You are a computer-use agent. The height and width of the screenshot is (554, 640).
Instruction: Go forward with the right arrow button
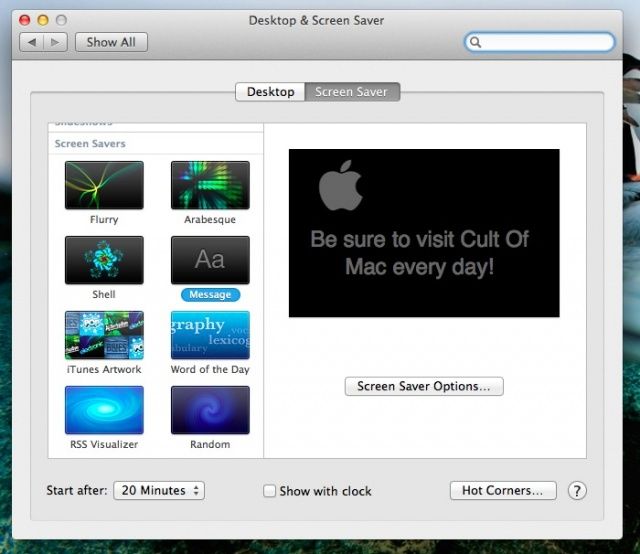tap(56, 42)
